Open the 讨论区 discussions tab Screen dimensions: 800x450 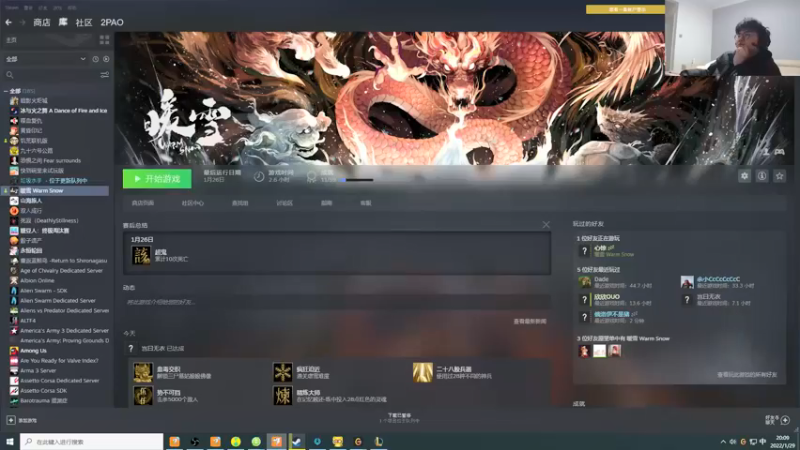[285, 203]
